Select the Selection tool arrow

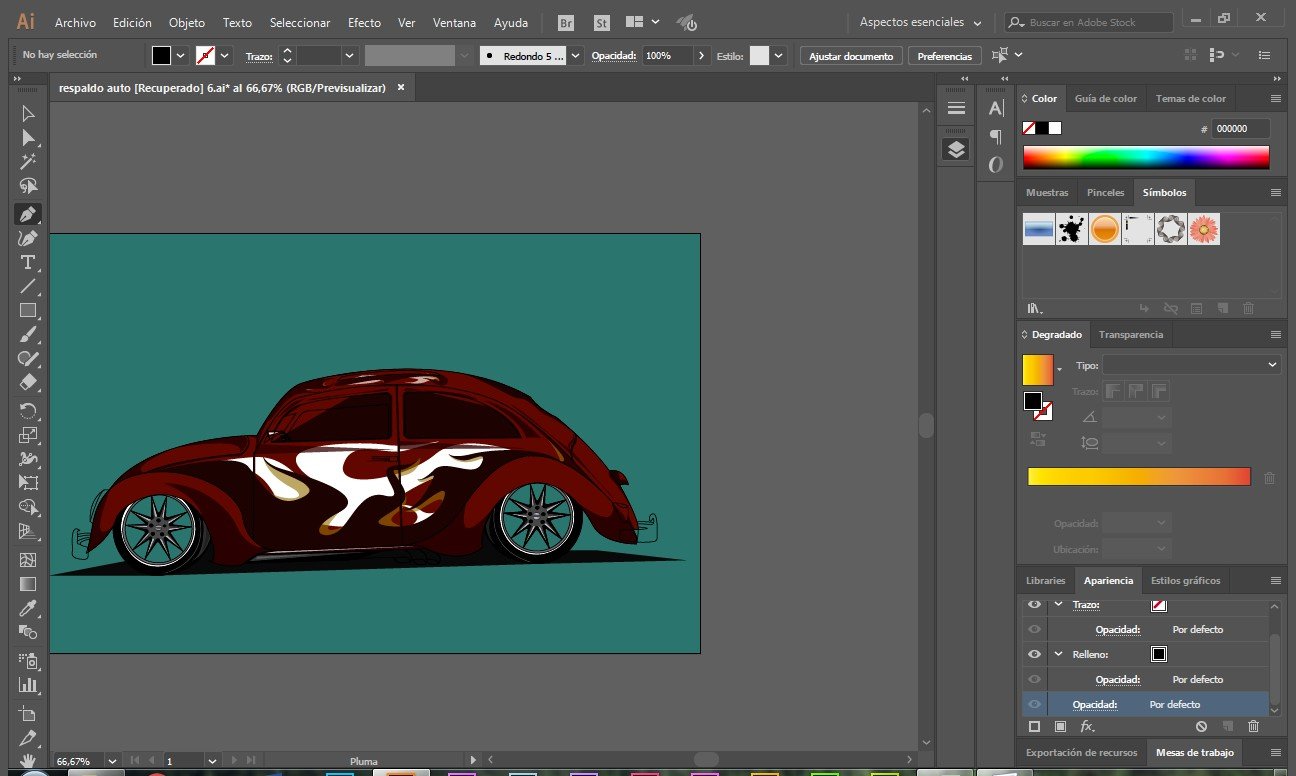(x=28, y=114)
